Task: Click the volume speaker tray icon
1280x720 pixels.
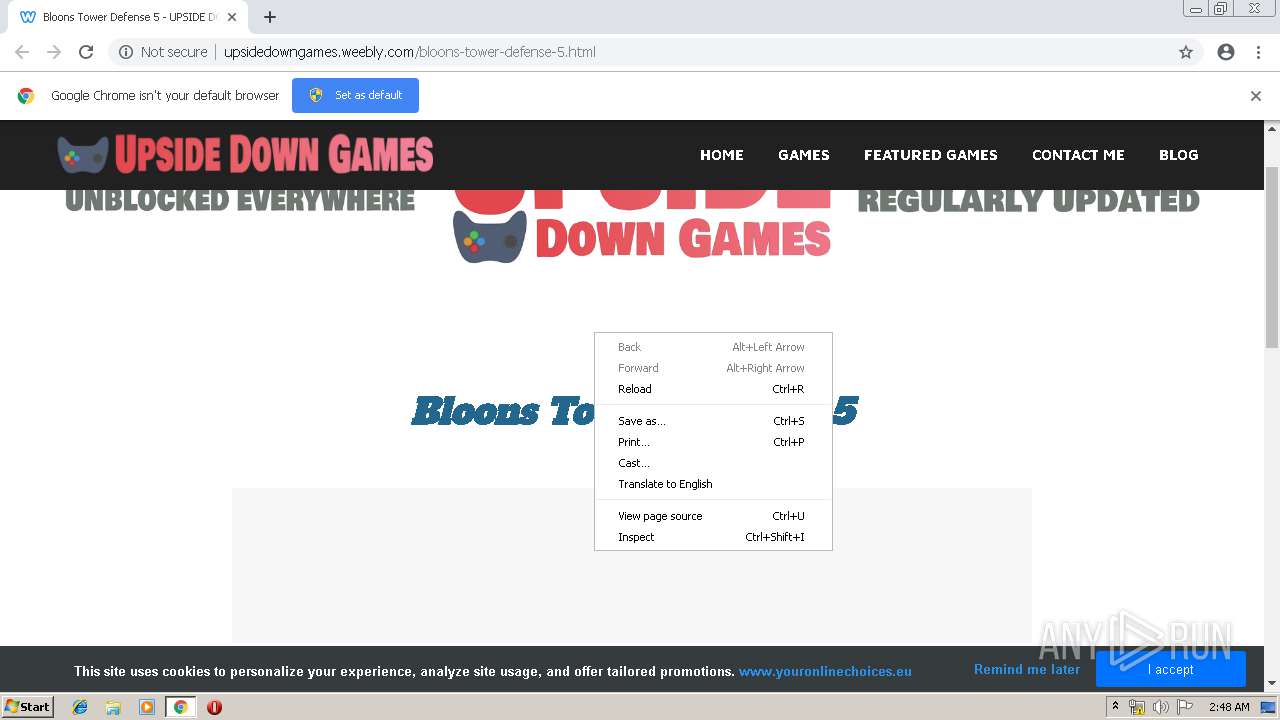Action: [1160, 707]
